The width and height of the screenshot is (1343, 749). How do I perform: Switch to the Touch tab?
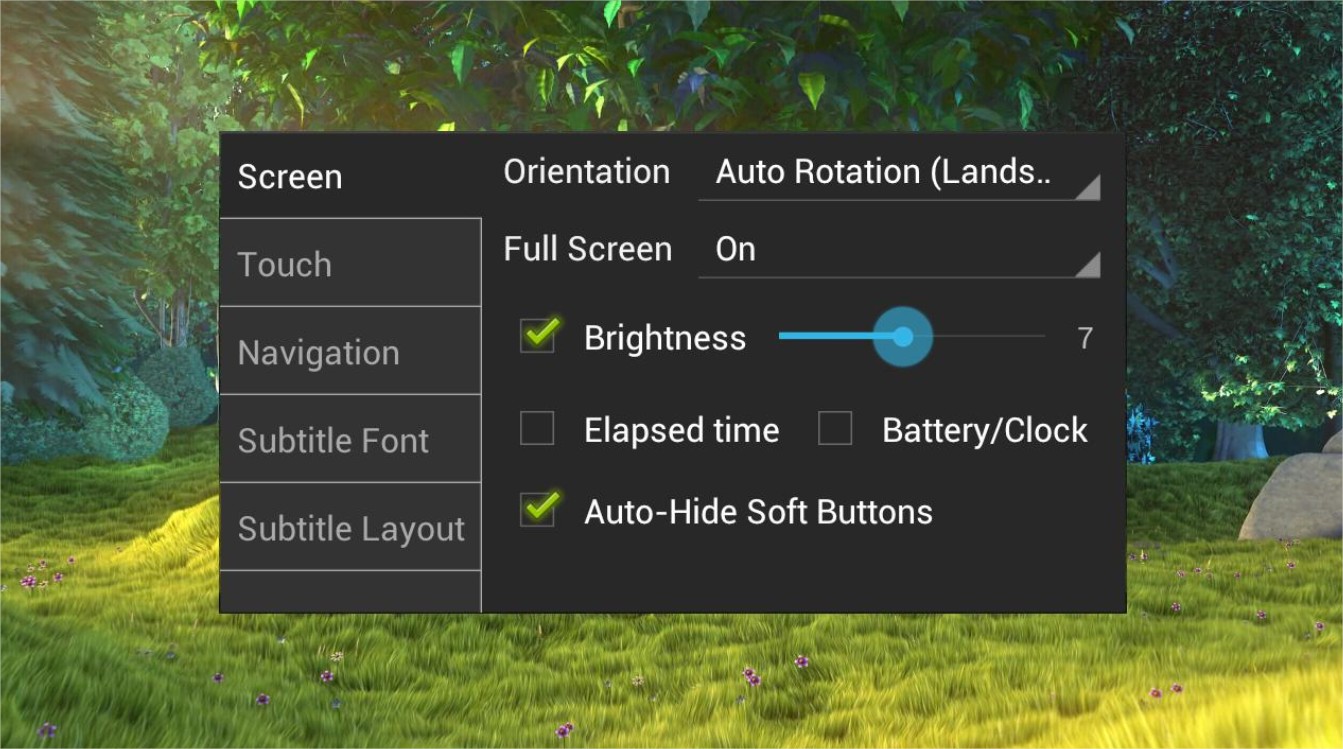(x=350, y=264)
